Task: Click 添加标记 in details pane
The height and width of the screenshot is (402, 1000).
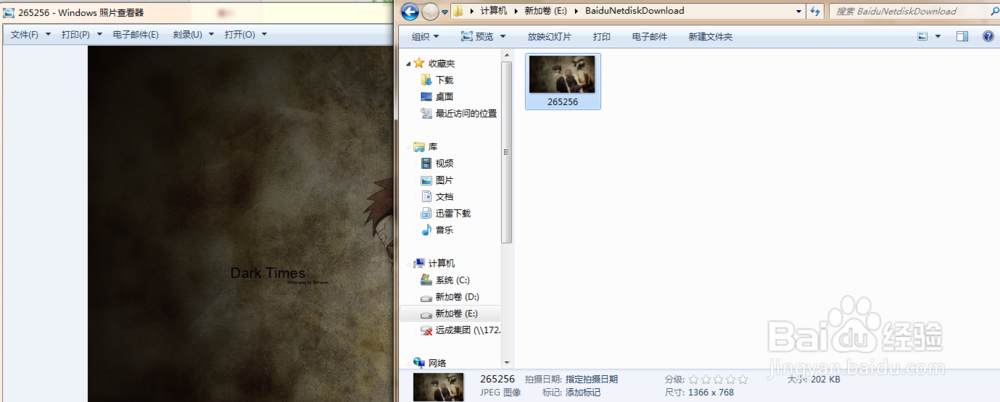Action: 583,393
